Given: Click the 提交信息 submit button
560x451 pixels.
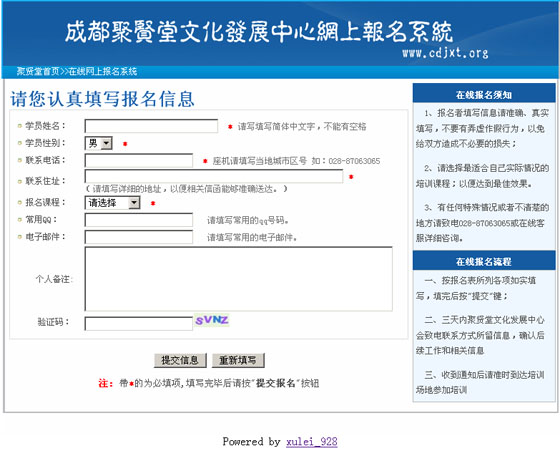Looking at the screenshot, I should tap(180, 360).
